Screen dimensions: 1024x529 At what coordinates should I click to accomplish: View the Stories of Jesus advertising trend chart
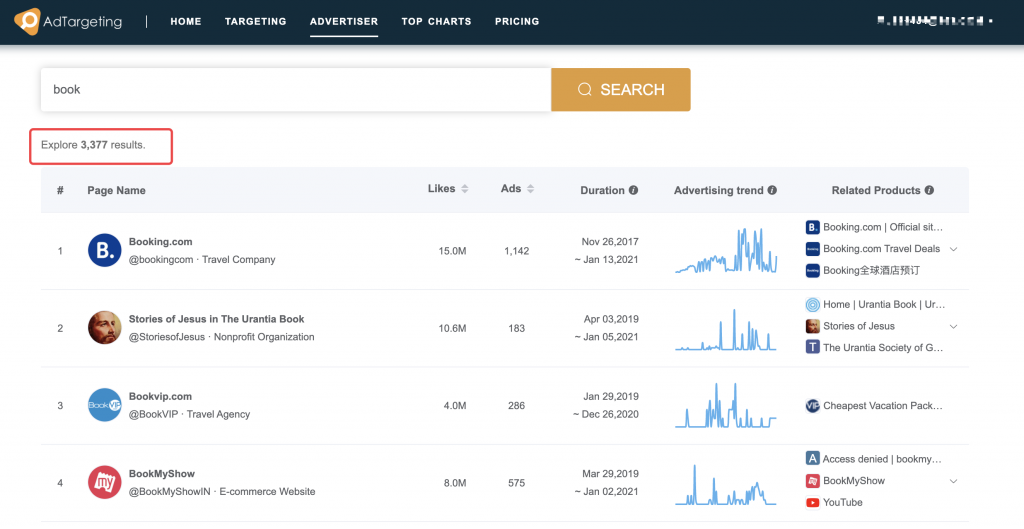pos(726,329)
